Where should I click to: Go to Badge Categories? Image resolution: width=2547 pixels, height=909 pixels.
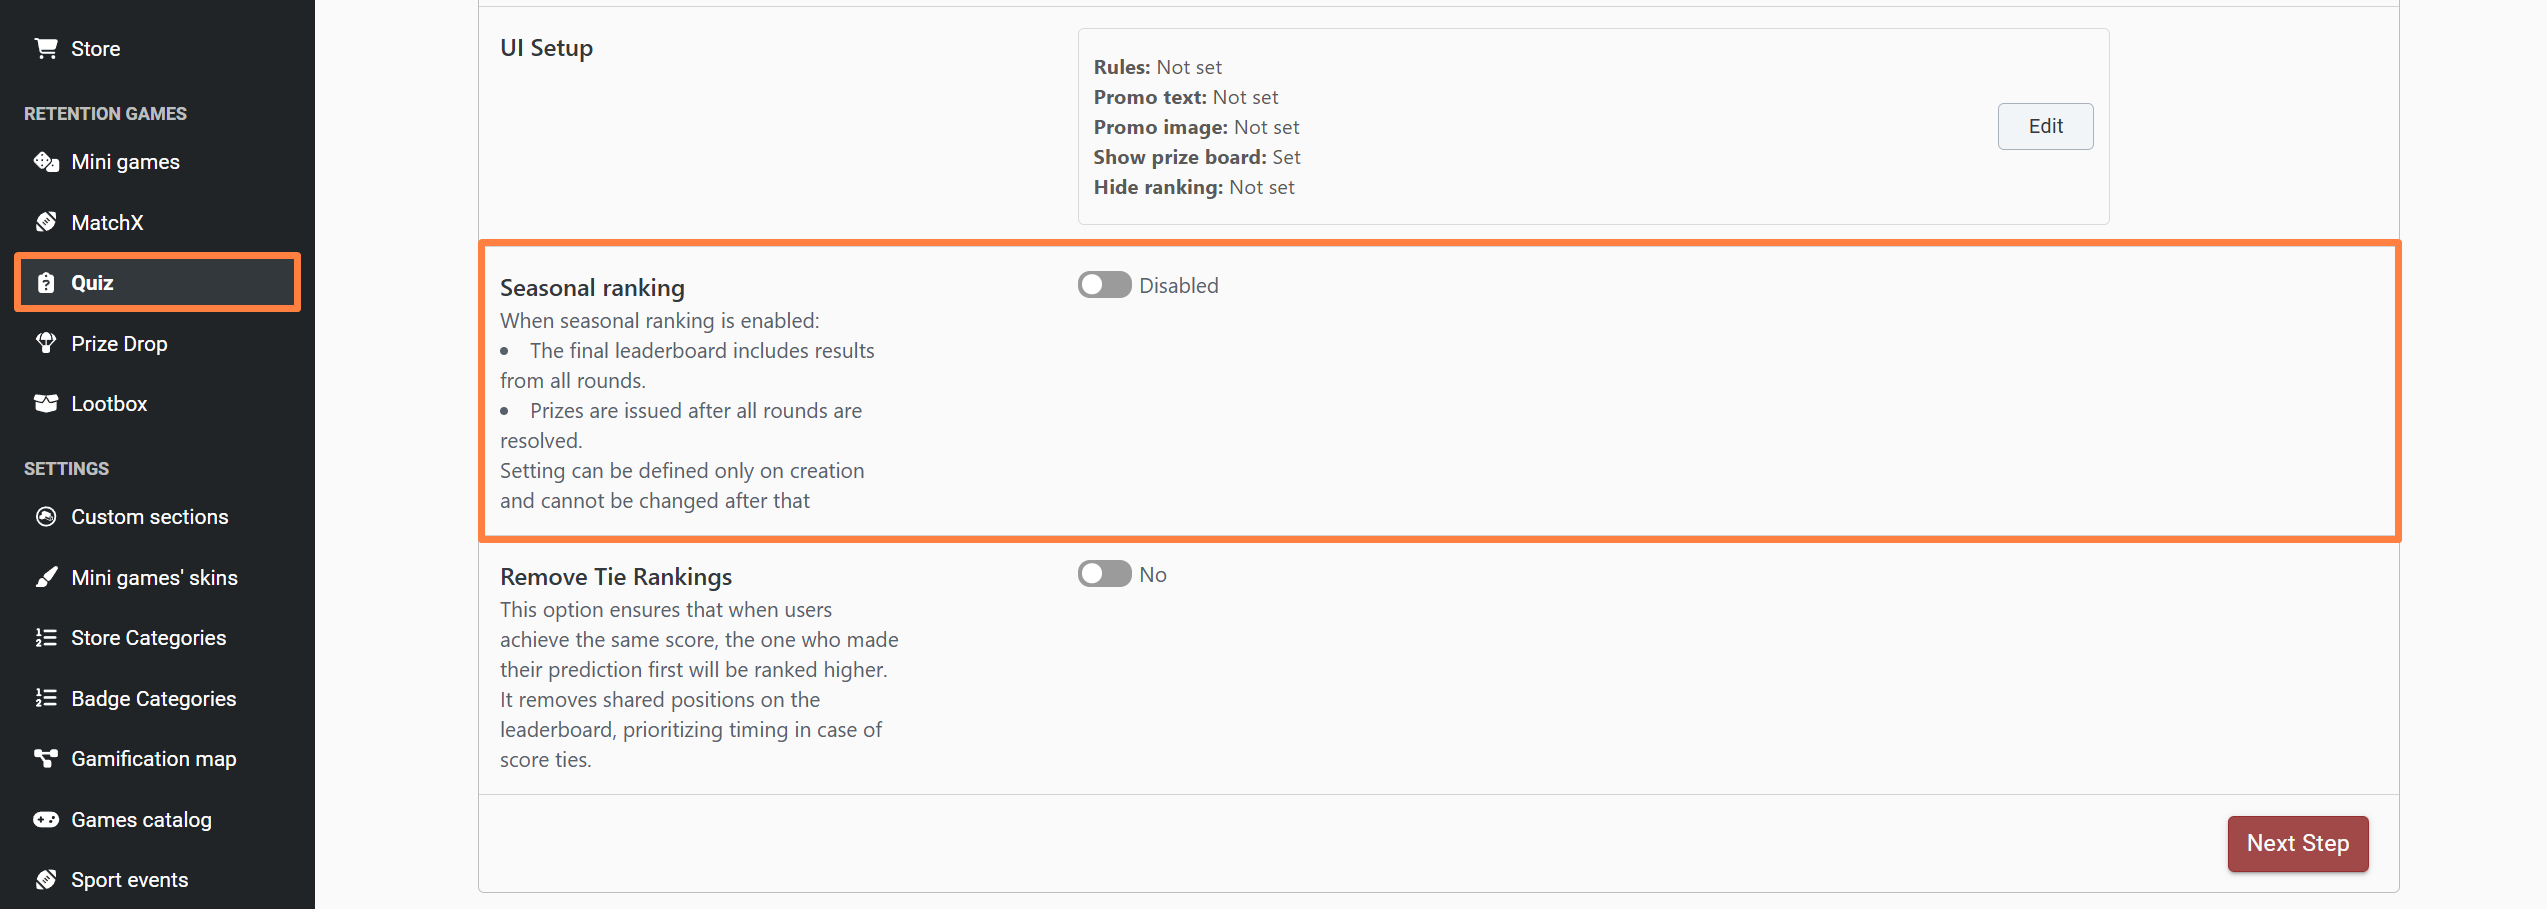153,699
